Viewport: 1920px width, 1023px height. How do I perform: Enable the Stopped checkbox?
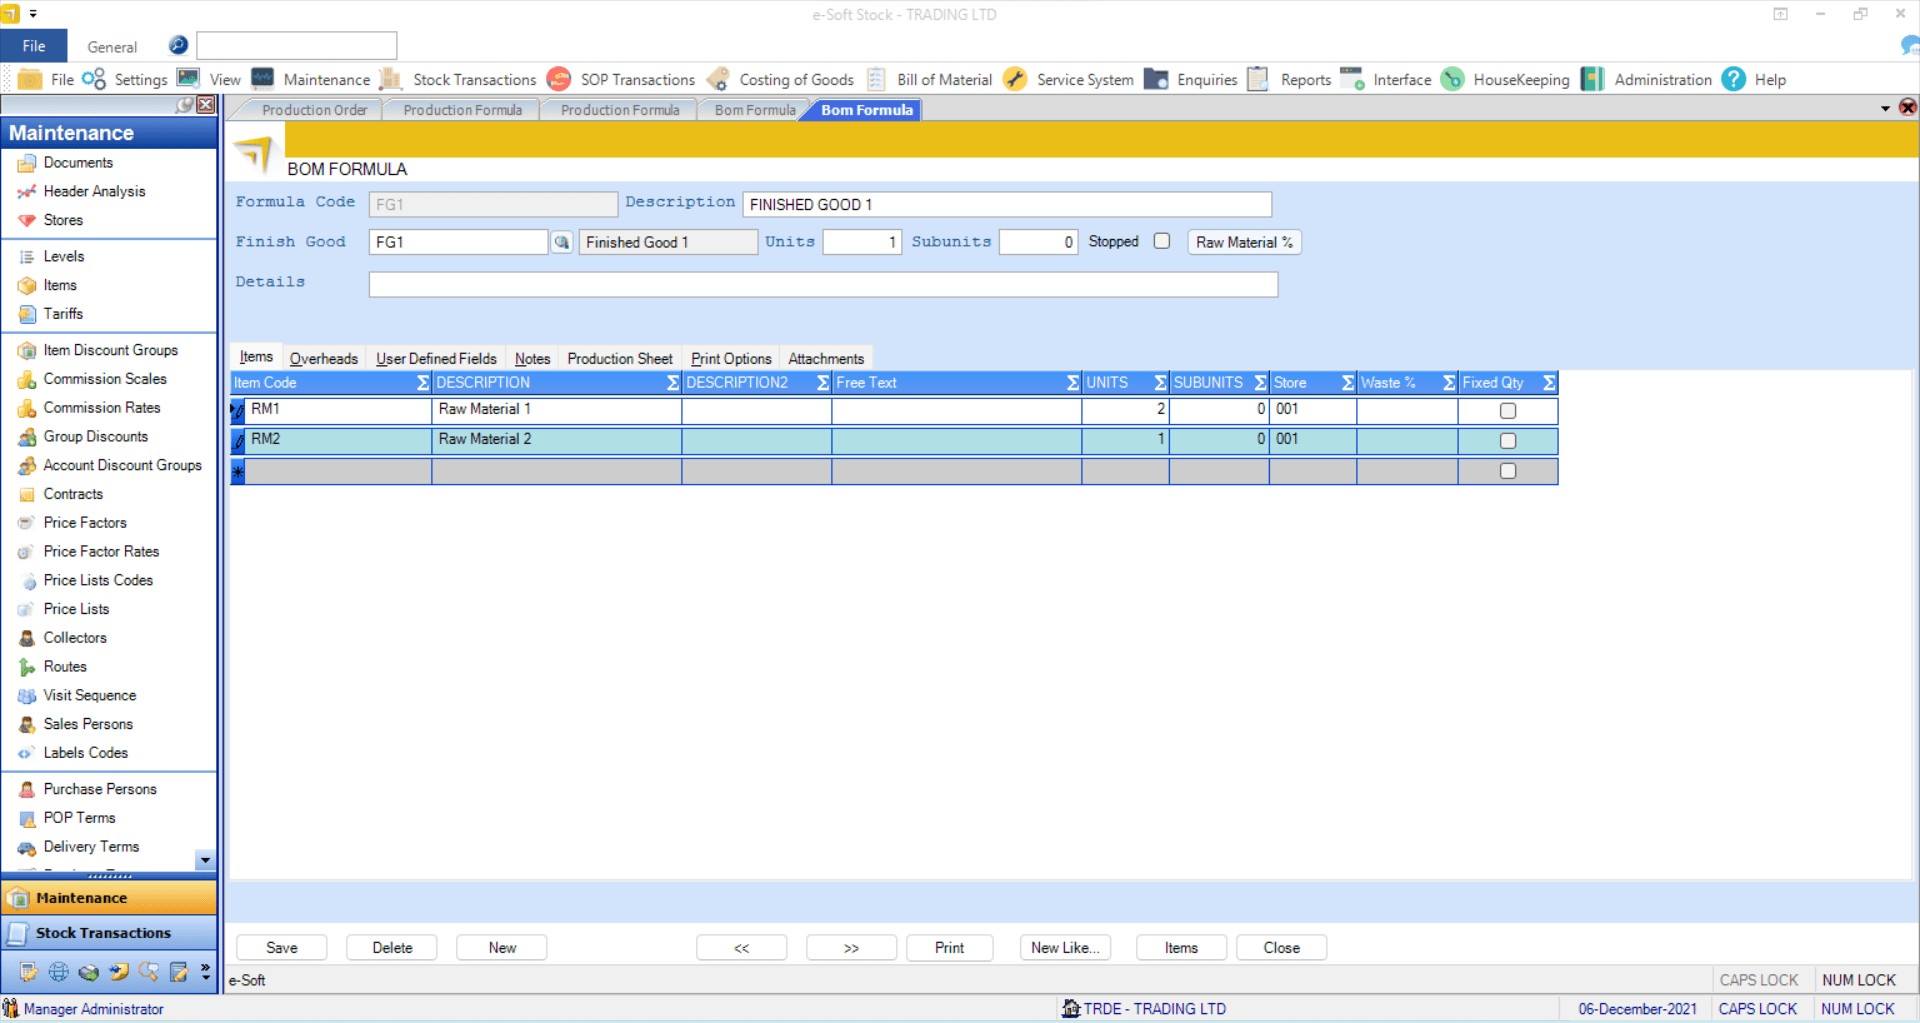[x=1161, y=241]
